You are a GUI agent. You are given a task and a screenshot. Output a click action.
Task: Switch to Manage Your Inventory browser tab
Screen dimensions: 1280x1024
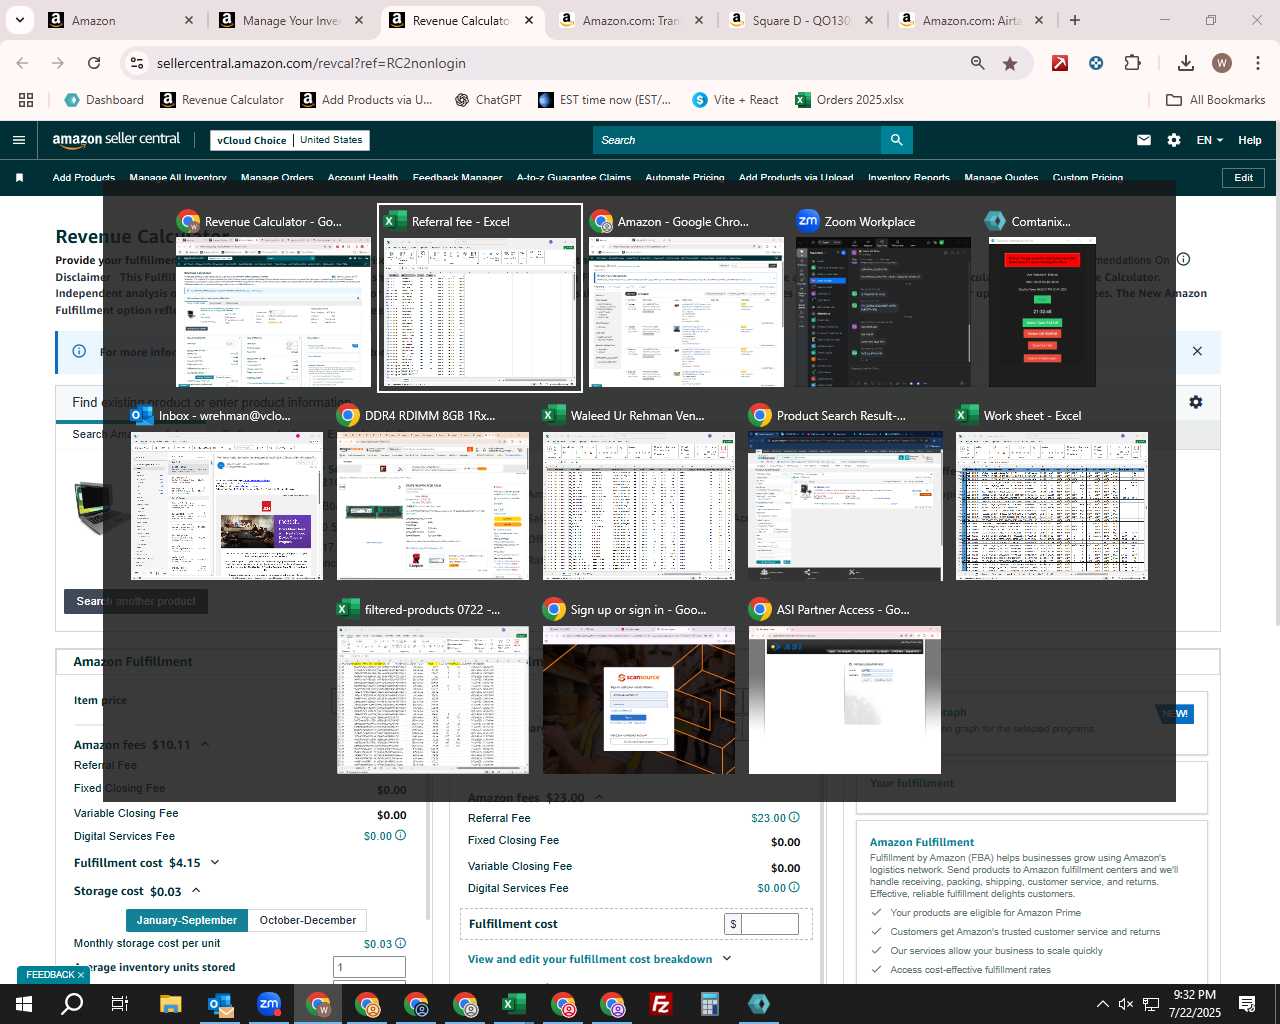coord(291,20)
